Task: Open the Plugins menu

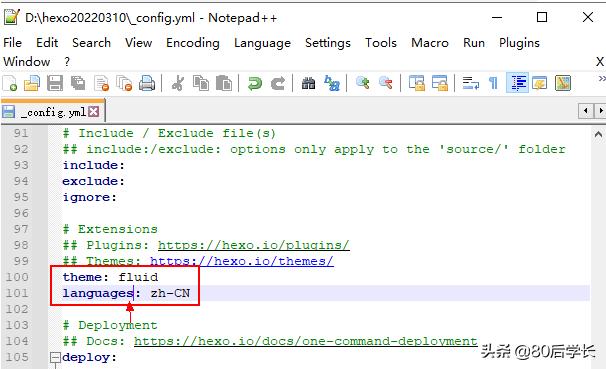Action: pos(519,43)
